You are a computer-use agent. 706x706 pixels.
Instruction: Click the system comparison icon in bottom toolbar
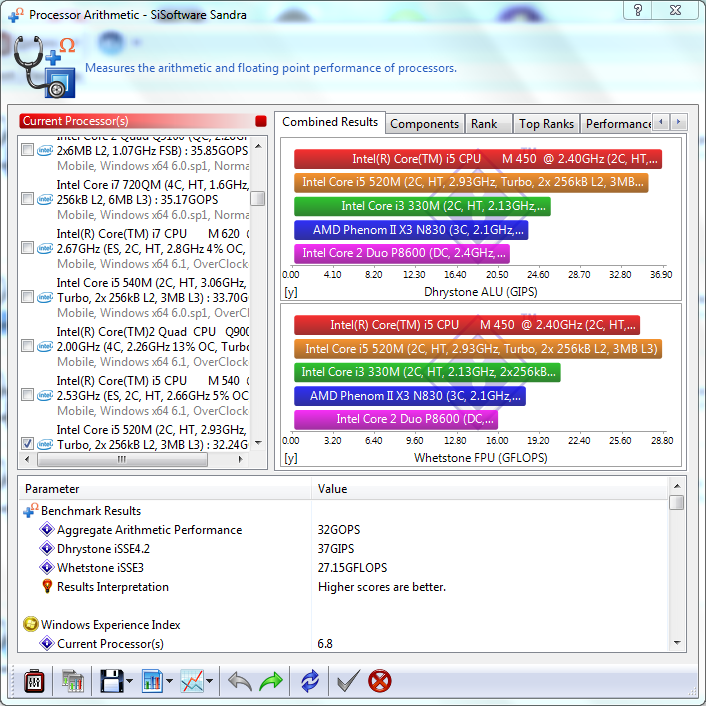tap(72, 681)
